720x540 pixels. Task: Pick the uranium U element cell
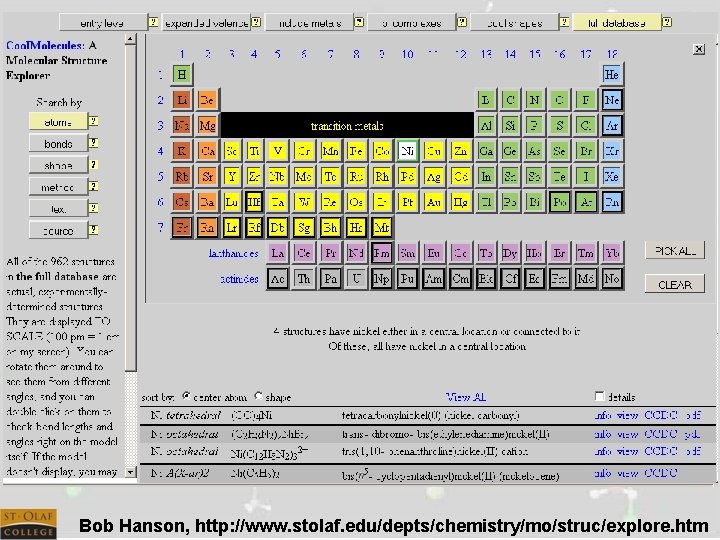click(x=356, y=279)
